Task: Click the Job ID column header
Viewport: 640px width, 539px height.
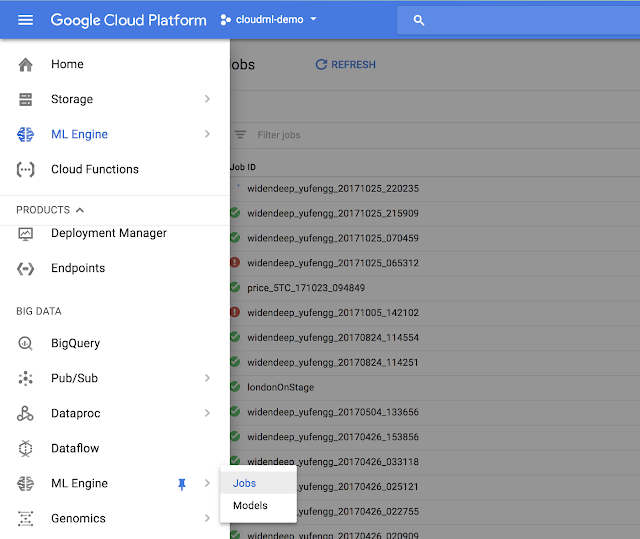Action: coord(243,167)
